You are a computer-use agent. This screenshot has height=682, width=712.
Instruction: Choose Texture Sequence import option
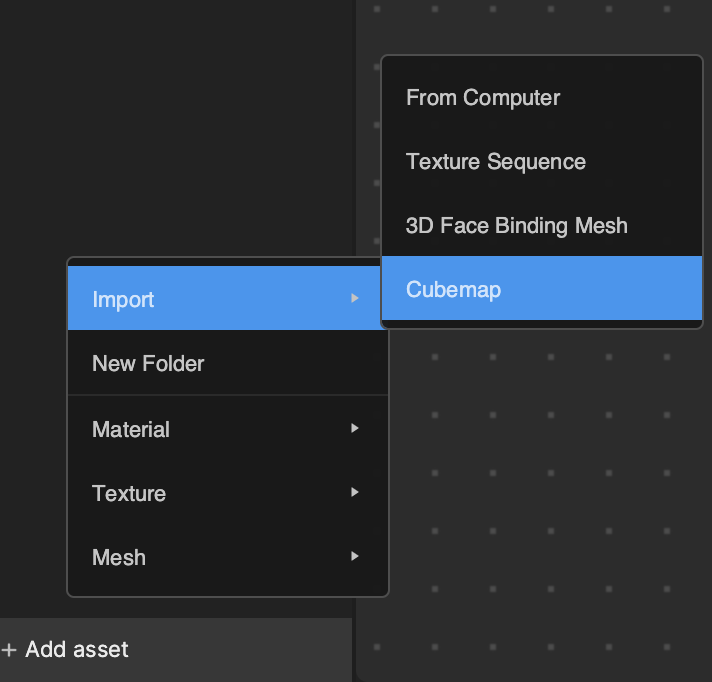pyautogui.click(x=542, y=162)
